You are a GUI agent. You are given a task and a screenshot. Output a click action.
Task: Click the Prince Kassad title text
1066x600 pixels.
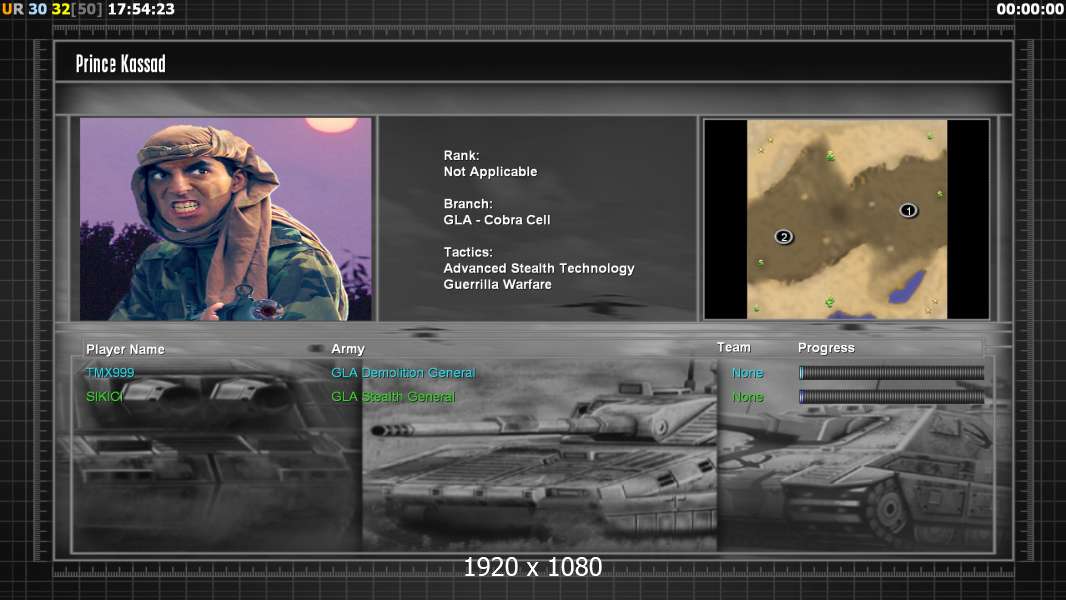tap(120, 64)
